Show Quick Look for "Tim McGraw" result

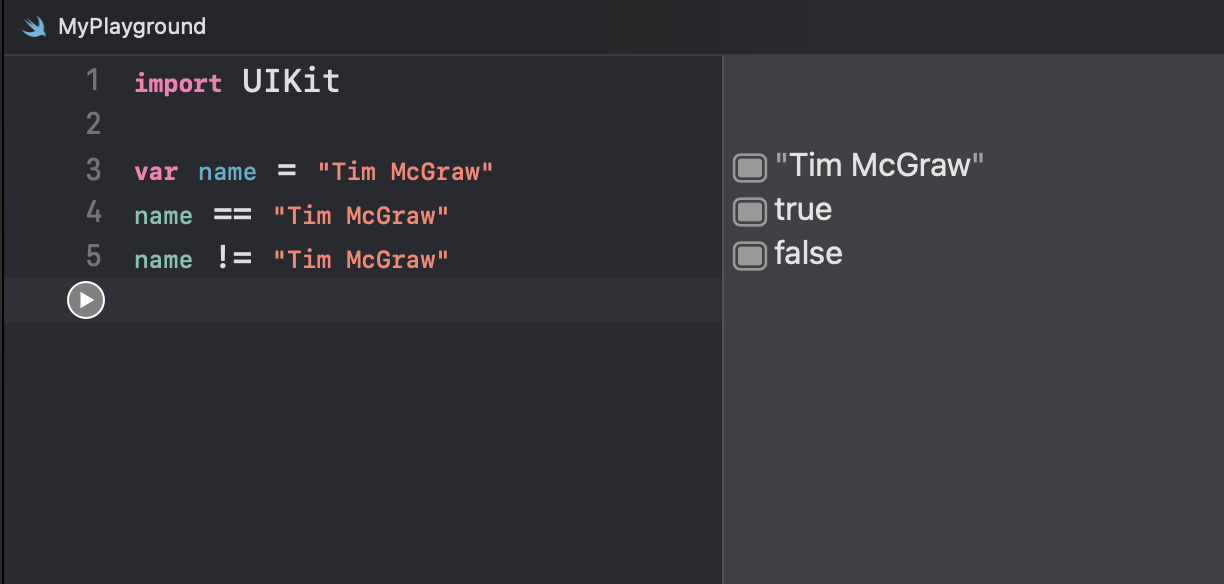coord(750,167)
